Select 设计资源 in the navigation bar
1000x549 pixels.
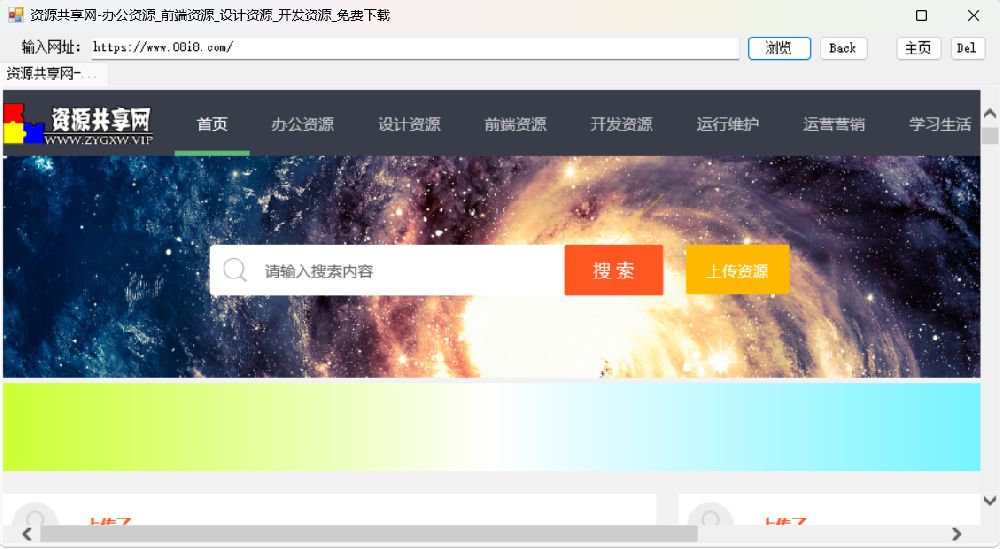click(x=409, y=125)
